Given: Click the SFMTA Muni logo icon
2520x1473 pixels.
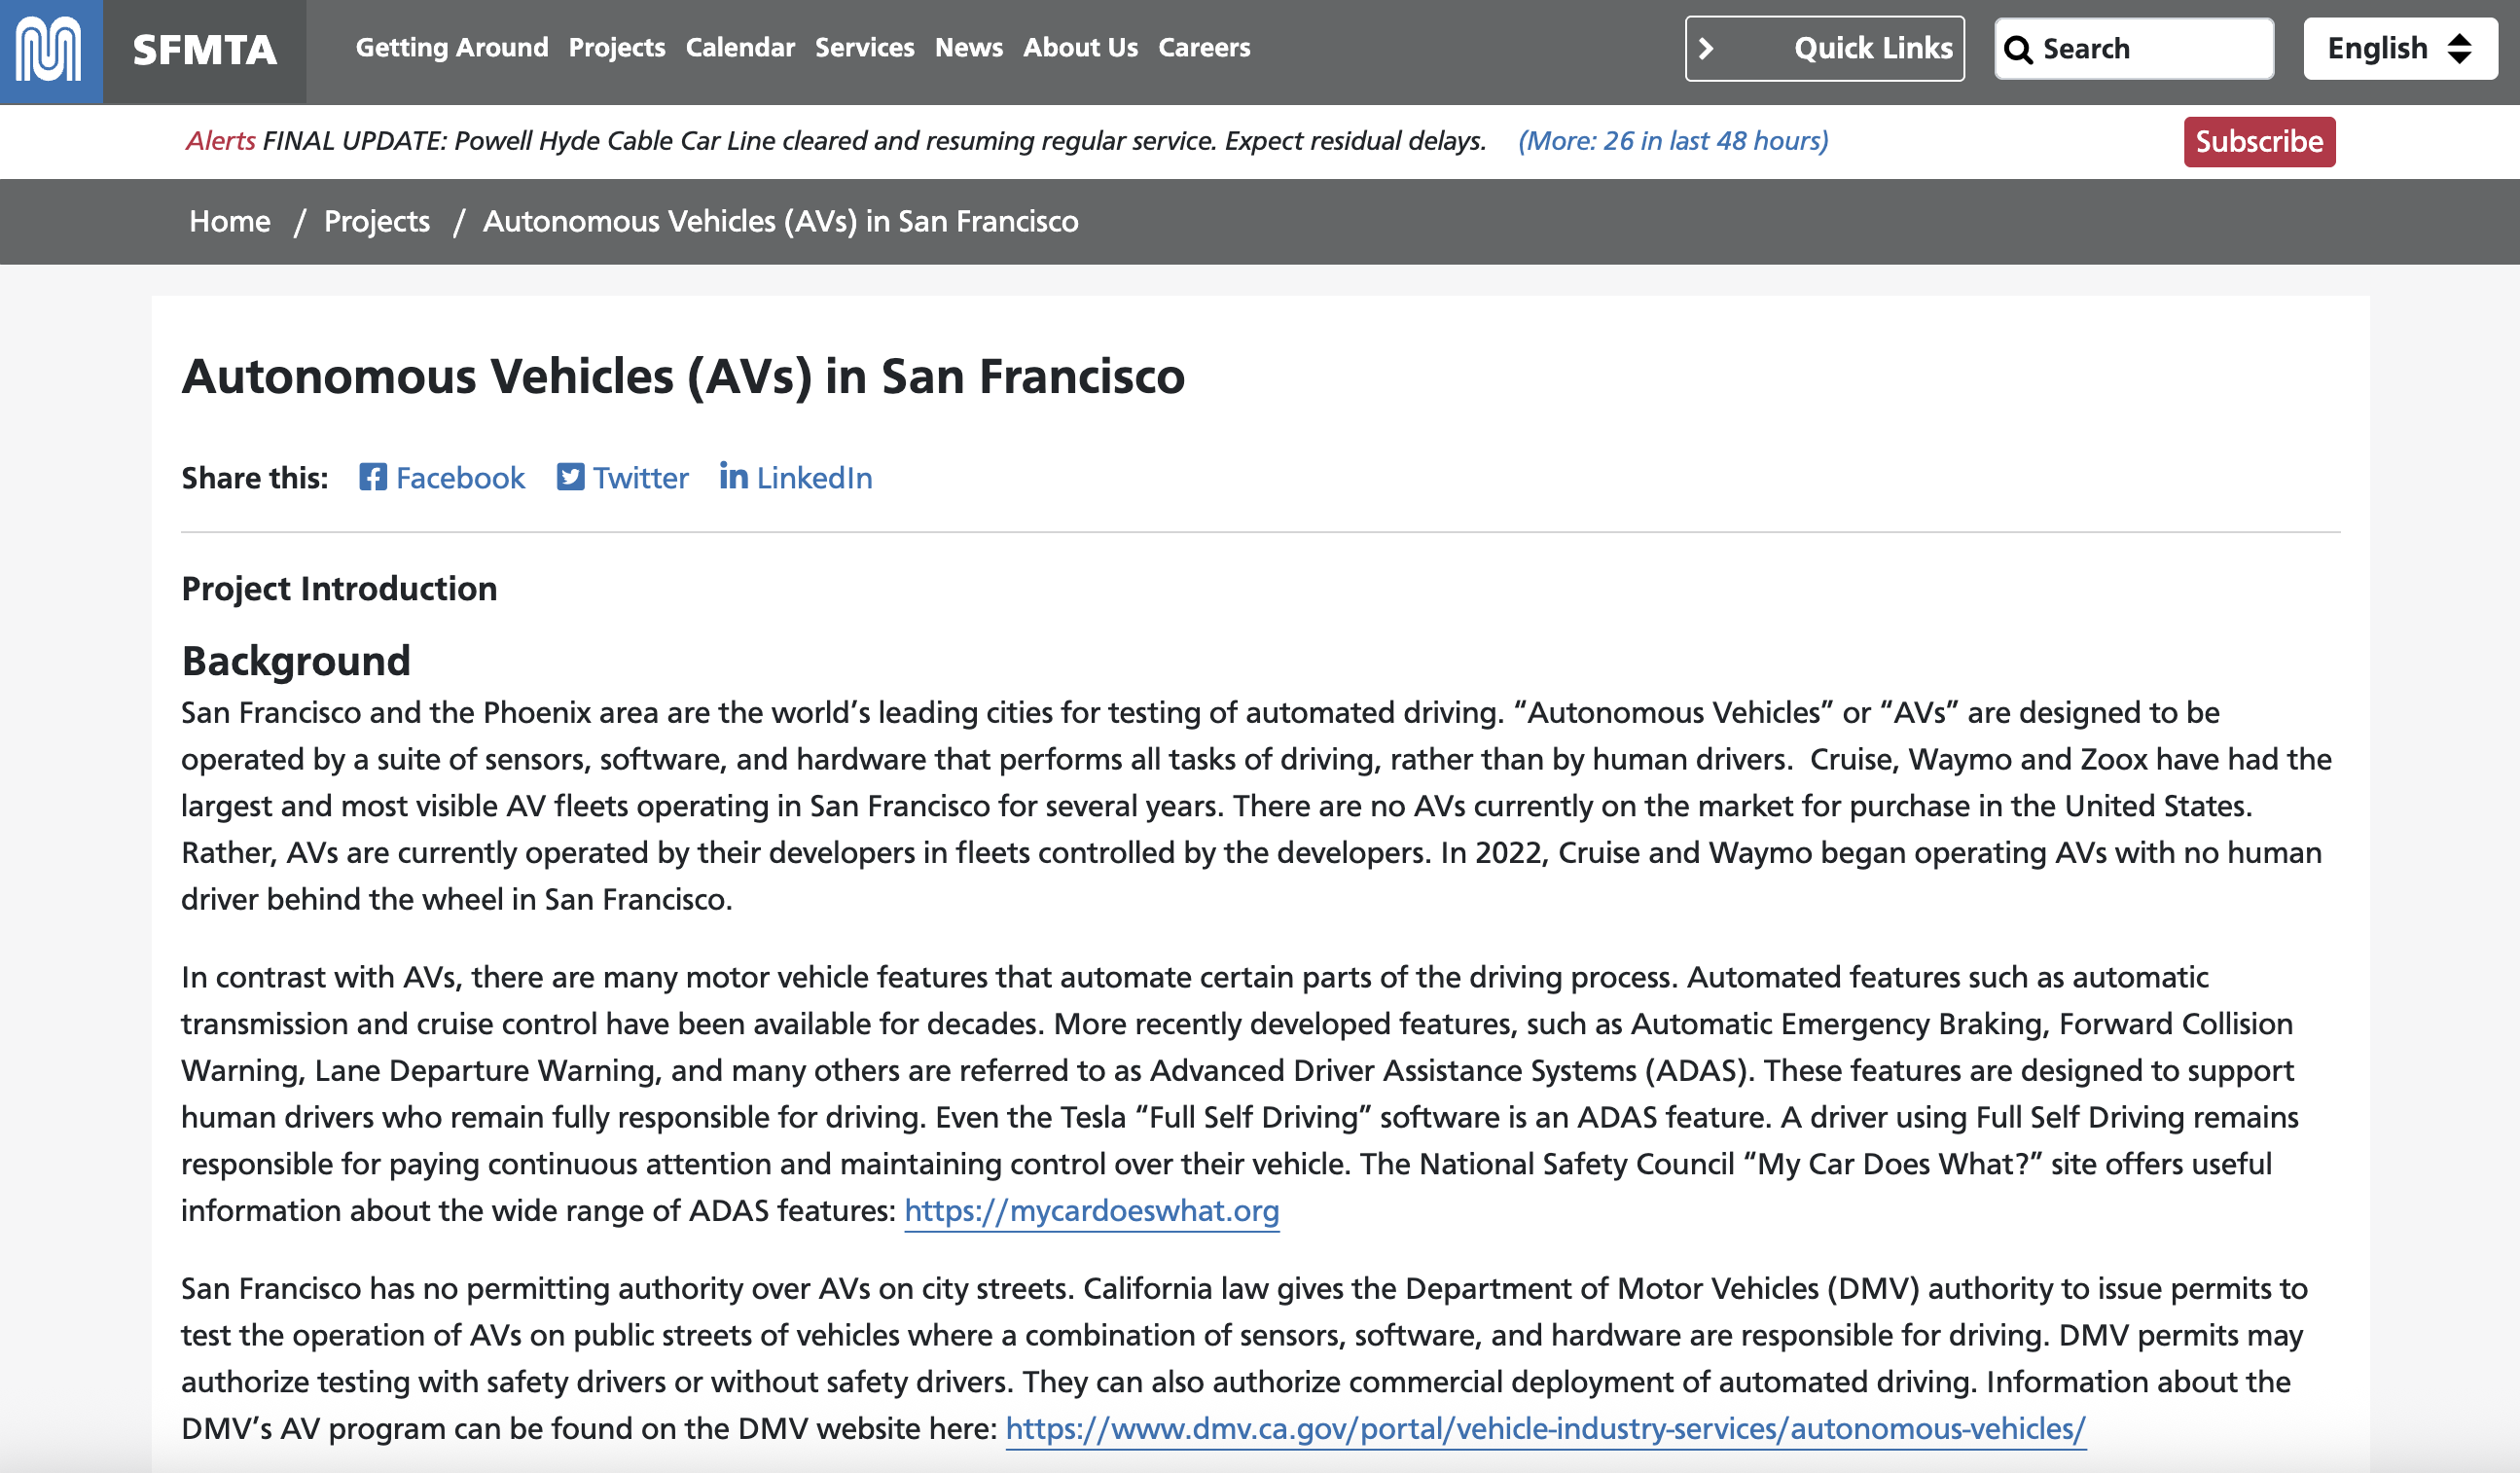Looking at the screenshot, I should click(50, 50).
